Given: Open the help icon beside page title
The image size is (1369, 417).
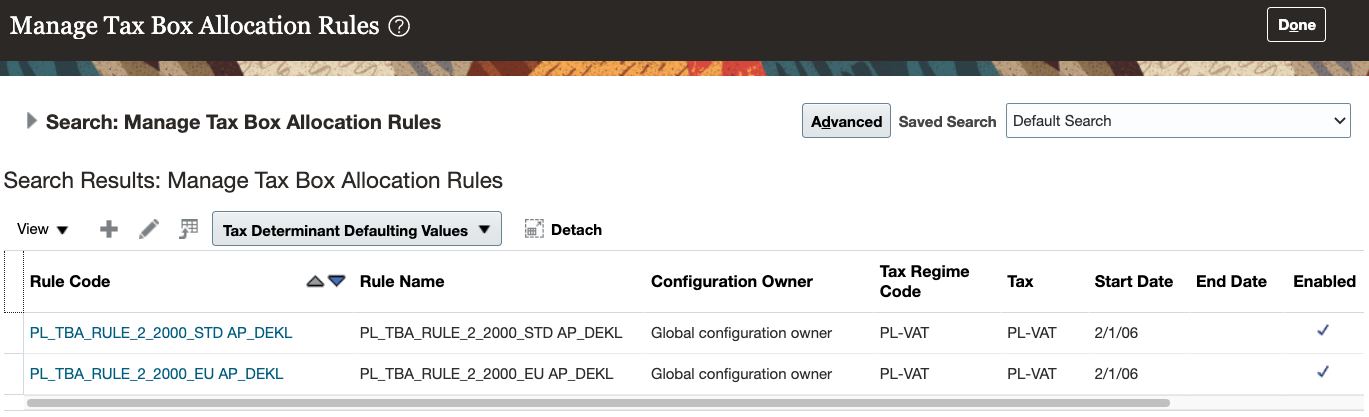Looking at the screenshot, I should (399, 27).
